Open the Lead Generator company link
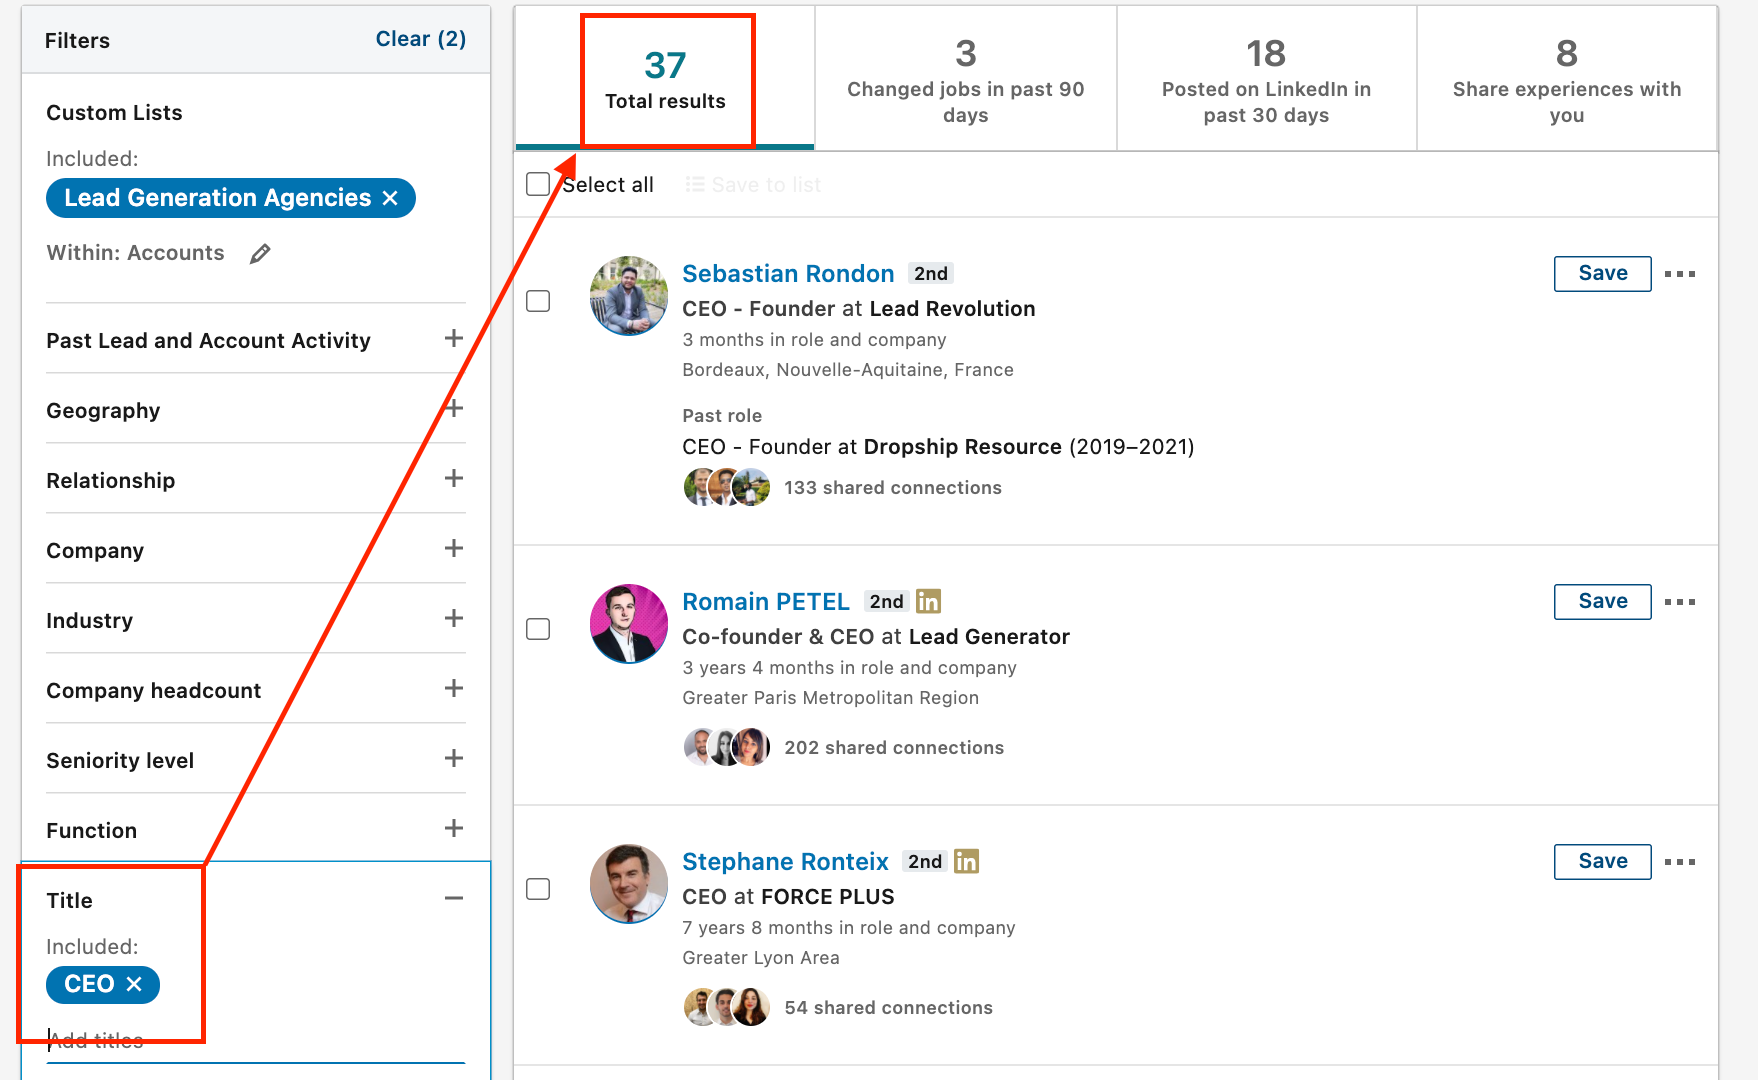The height and width of the screenshot is (1080, 1758). coord(989,637)
